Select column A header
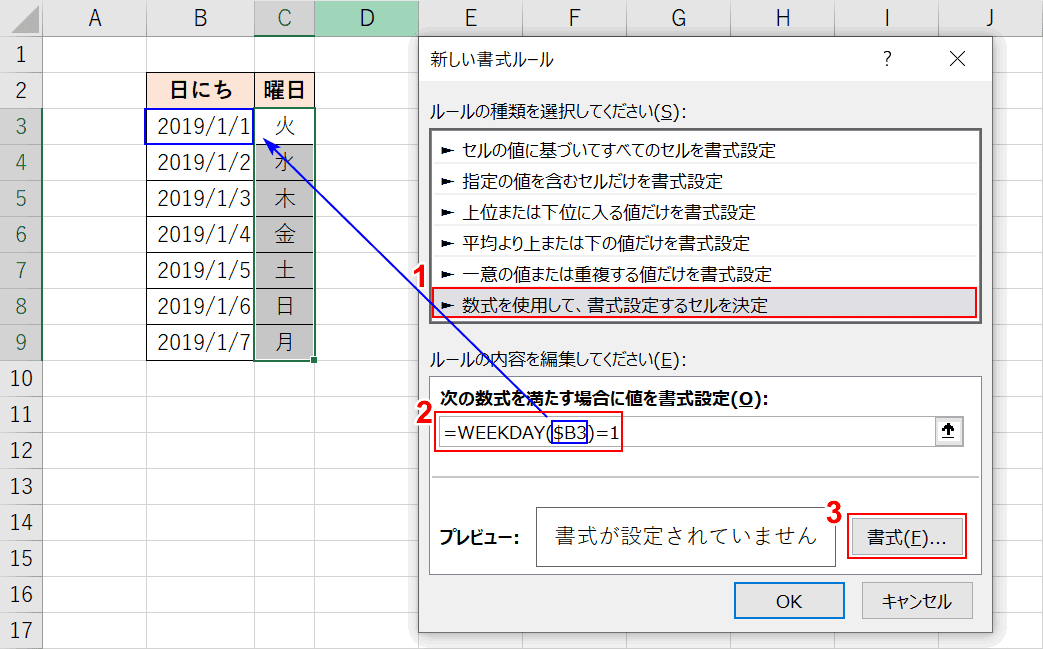The height and width of the screenshot is (649, 1043). coord(94,18)
